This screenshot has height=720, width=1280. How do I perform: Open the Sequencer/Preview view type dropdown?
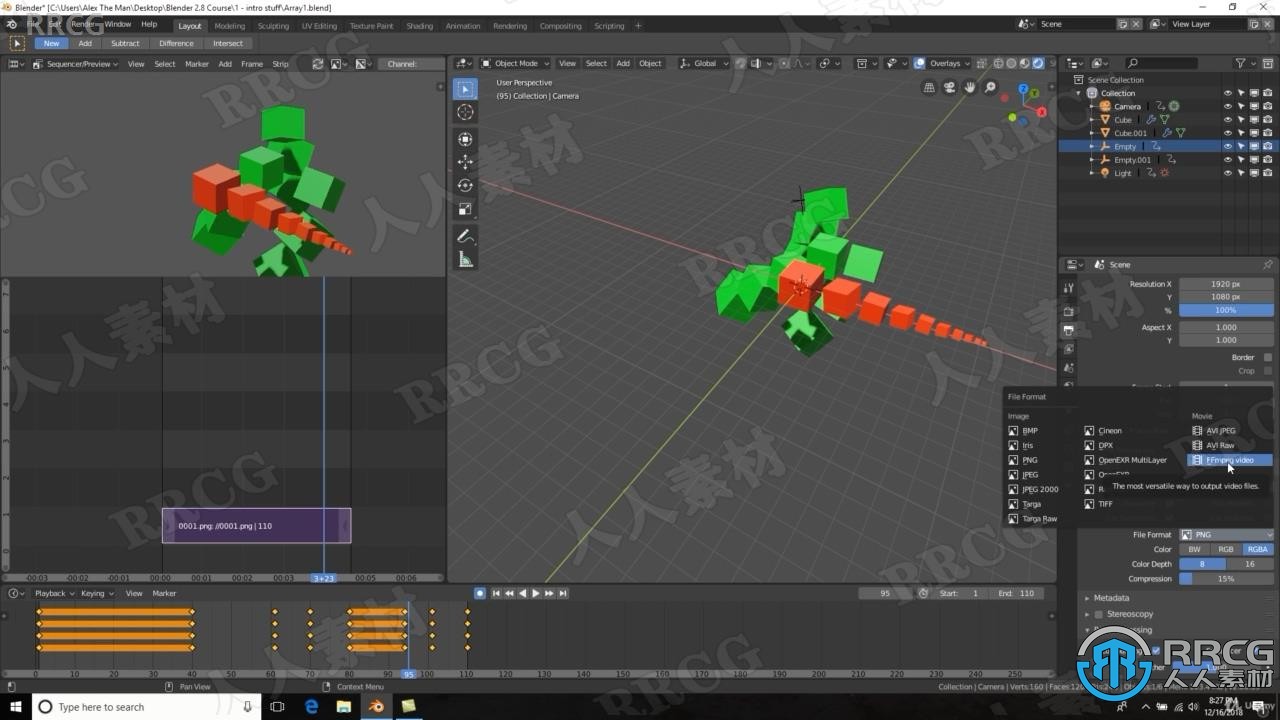tap(75, 64)
